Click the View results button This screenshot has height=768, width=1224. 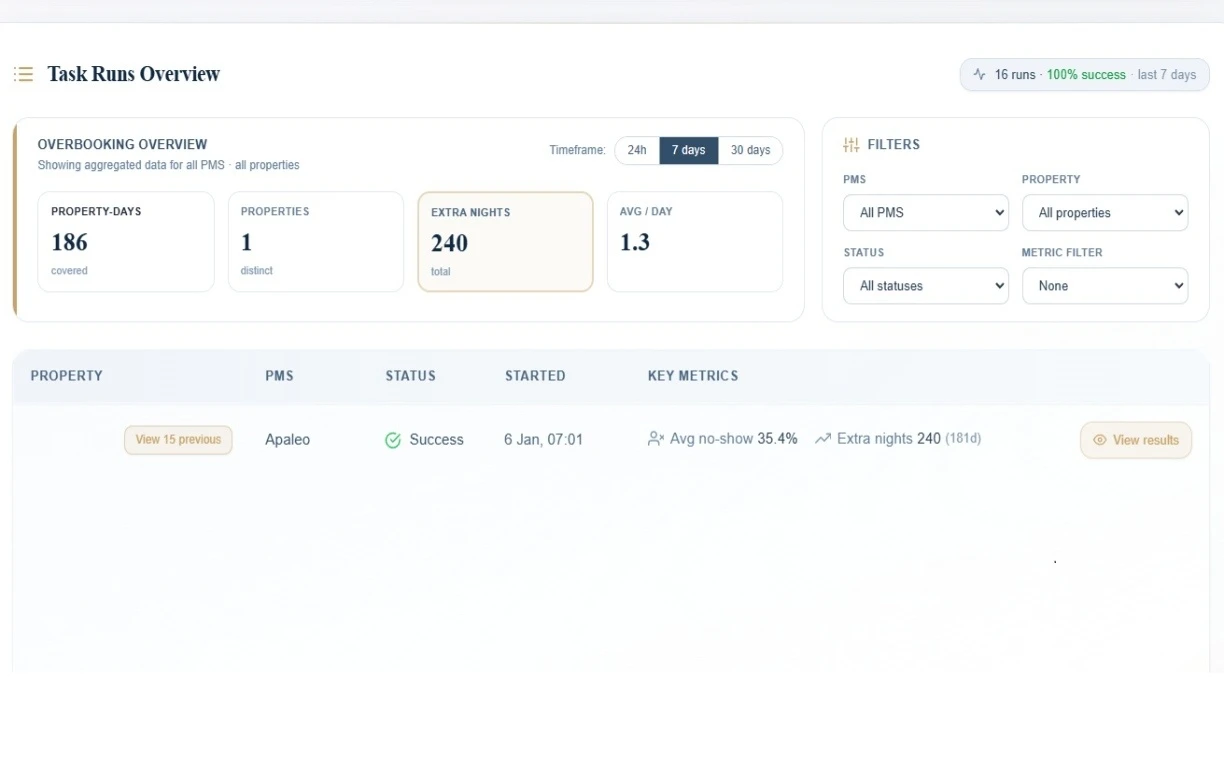[x=1136, y=439]
